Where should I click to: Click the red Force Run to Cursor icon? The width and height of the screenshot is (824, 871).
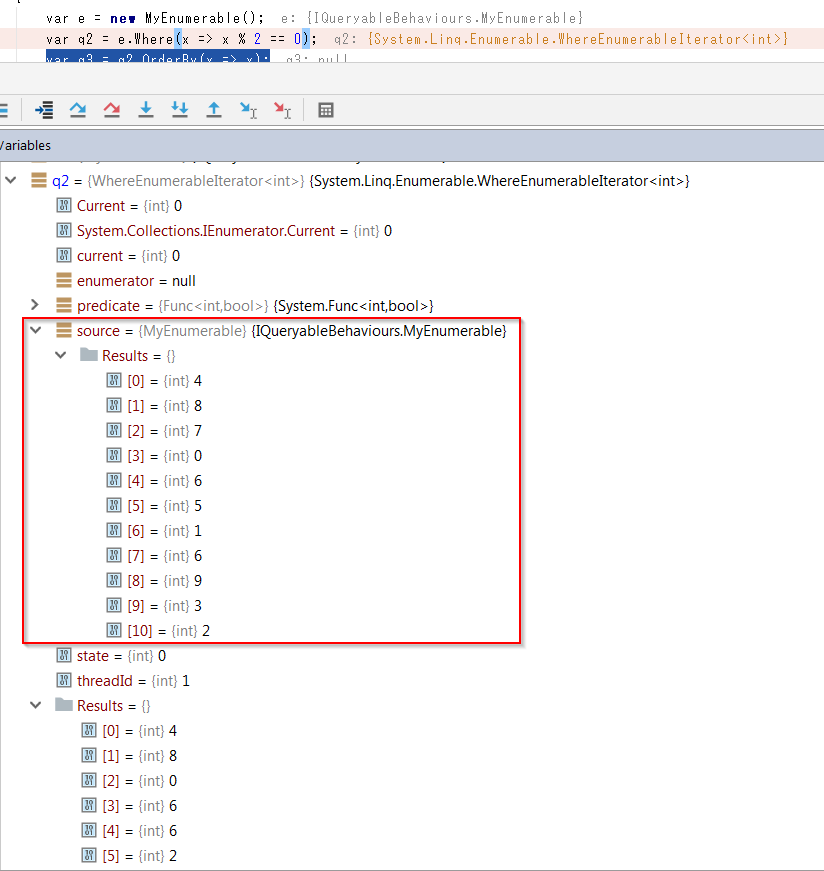pyautogui.click(x=282, y=110)
